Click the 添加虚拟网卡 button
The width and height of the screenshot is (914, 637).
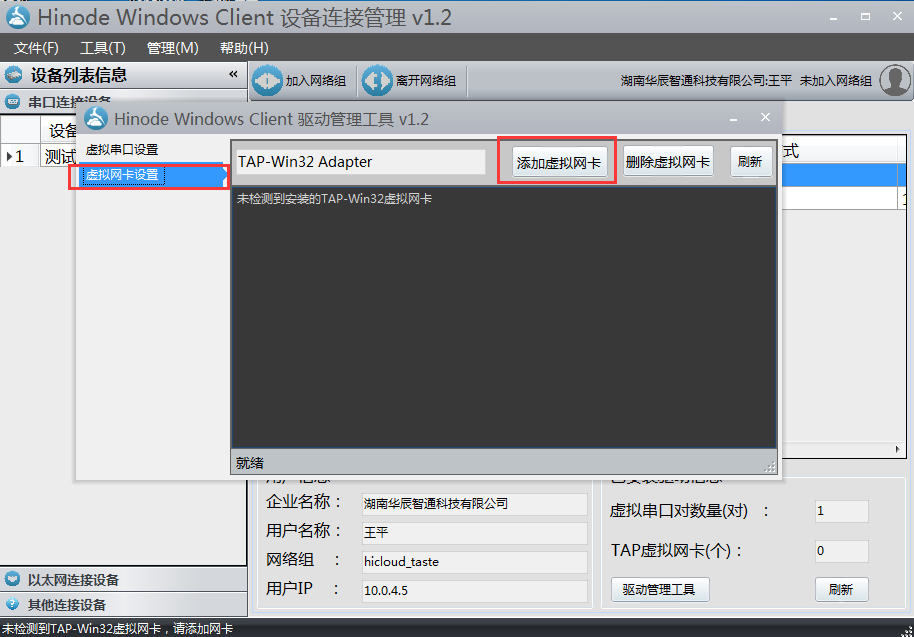556,160
